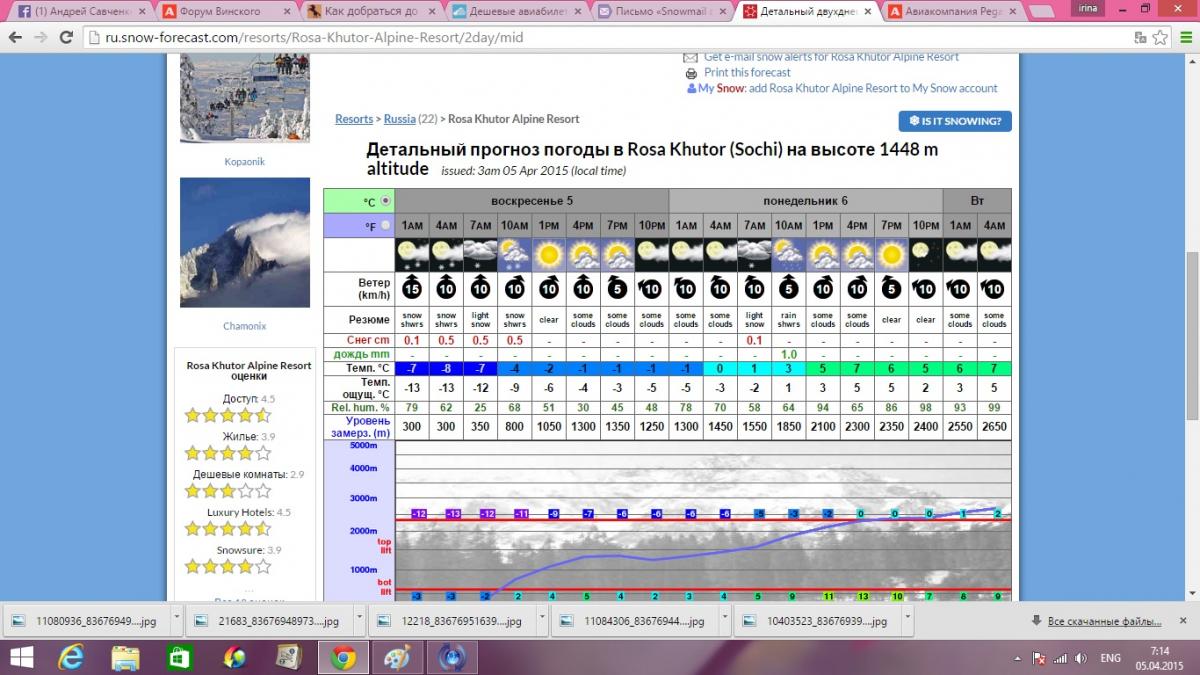This screenshot has width=1200, height=675.
Task: Open Internet Explorer from the taskbar
Action: click(x=72, y=657)
